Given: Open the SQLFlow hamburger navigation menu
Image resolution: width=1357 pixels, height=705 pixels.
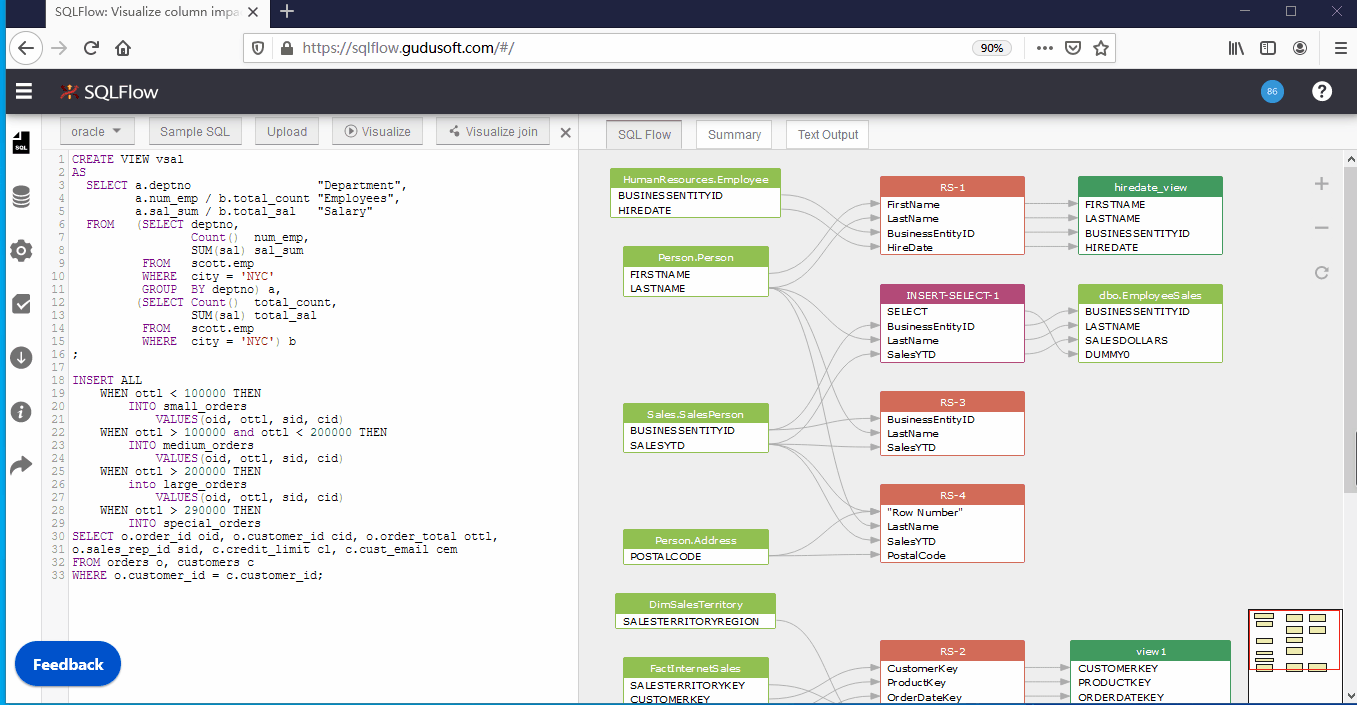Looking at the screenshot, I should (x=23, y=91).
